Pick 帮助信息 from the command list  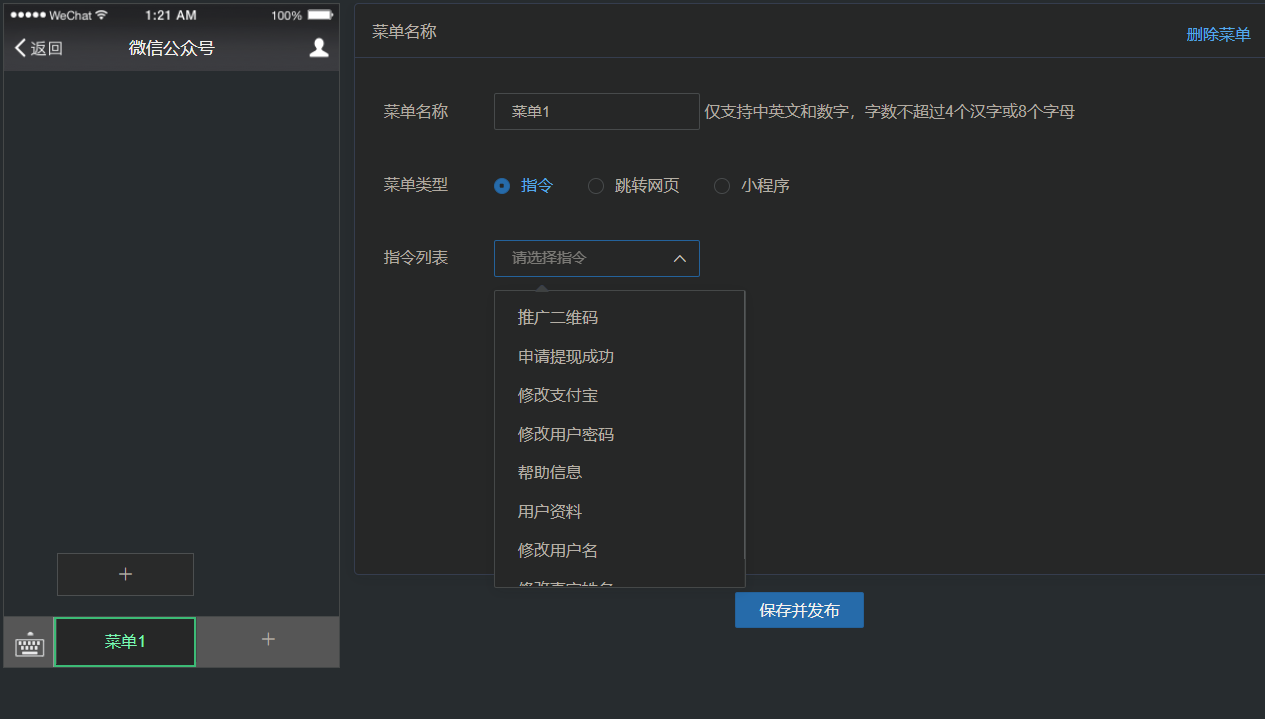tap(620, 472)
